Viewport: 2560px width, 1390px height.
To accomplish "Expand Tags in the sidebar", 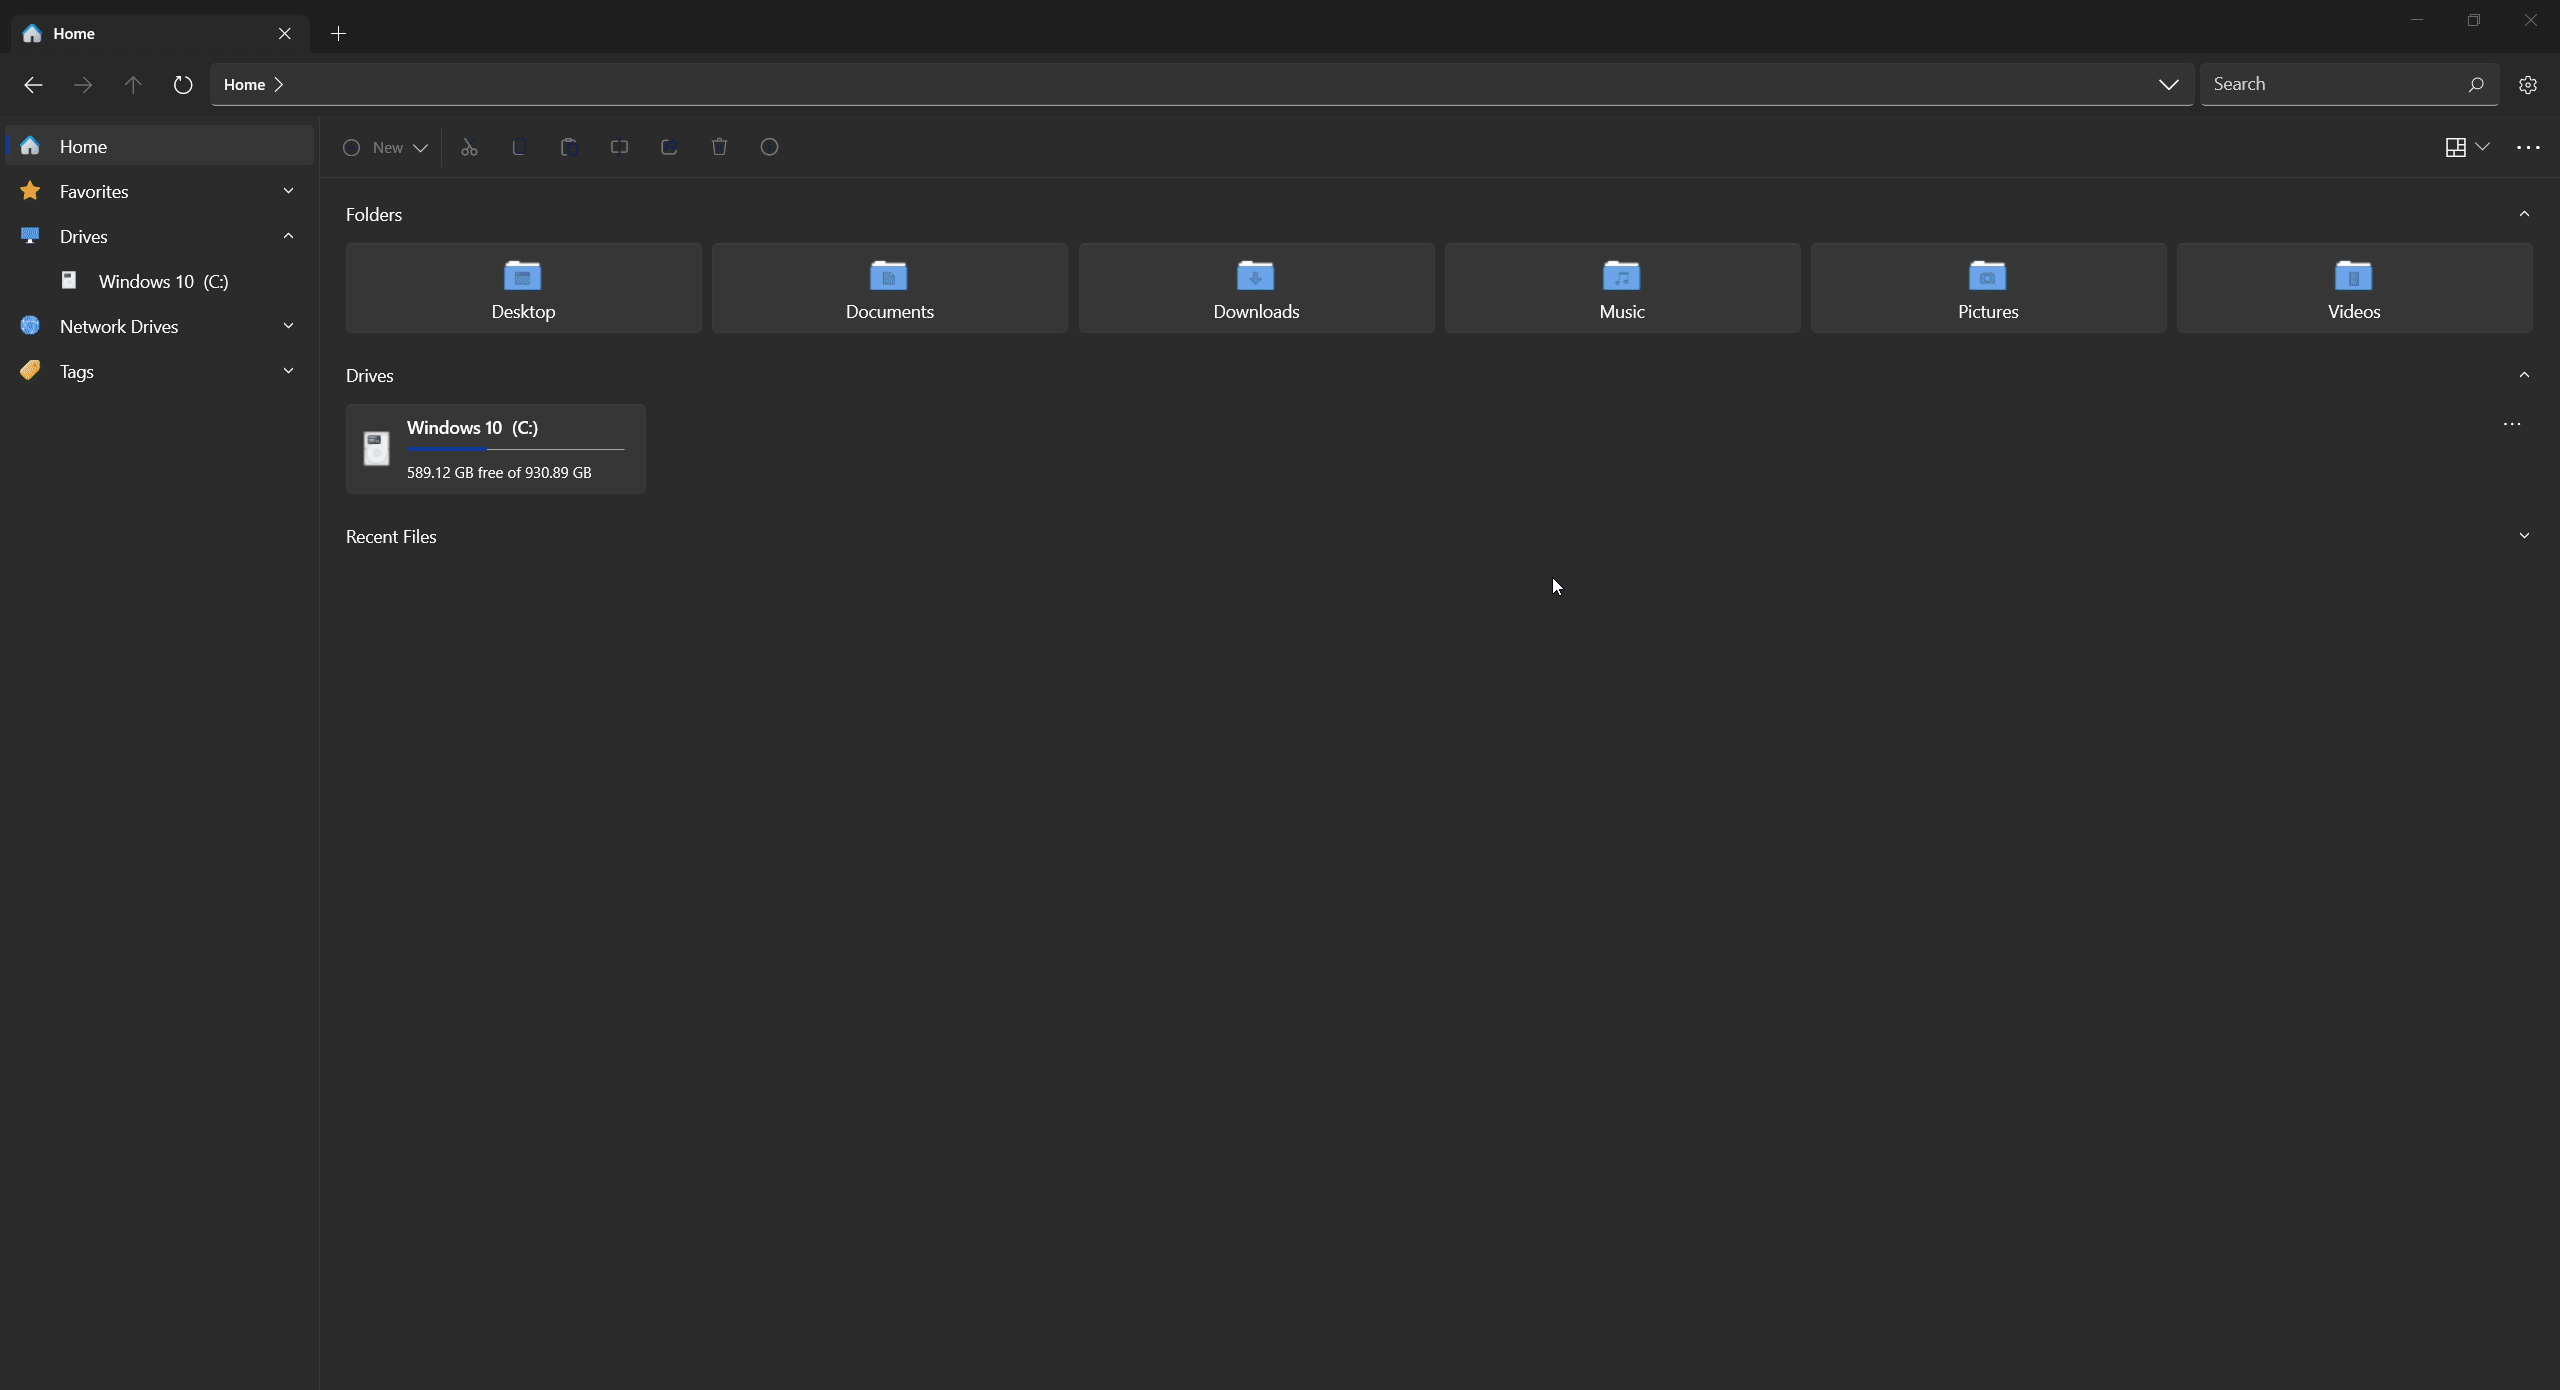I will tap(288, 371).
